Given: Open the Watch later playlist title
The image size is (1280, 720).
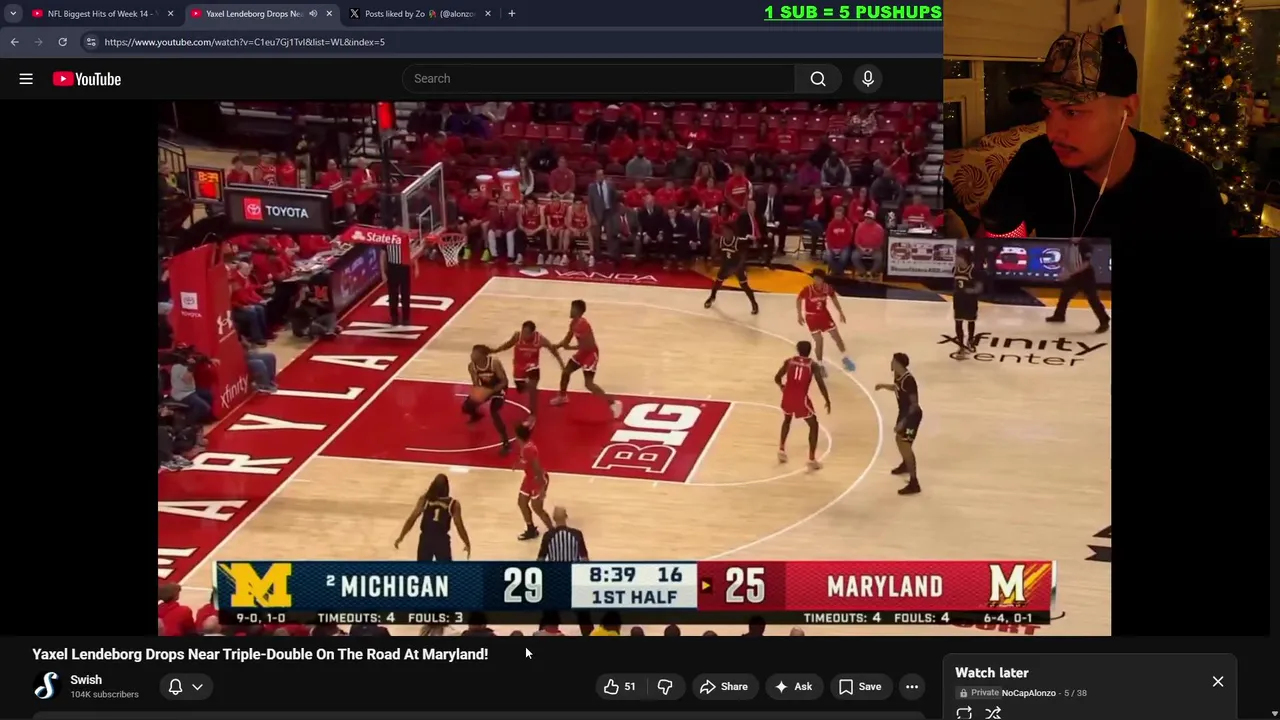Looking at the screenshot, I should coord(992,673).
